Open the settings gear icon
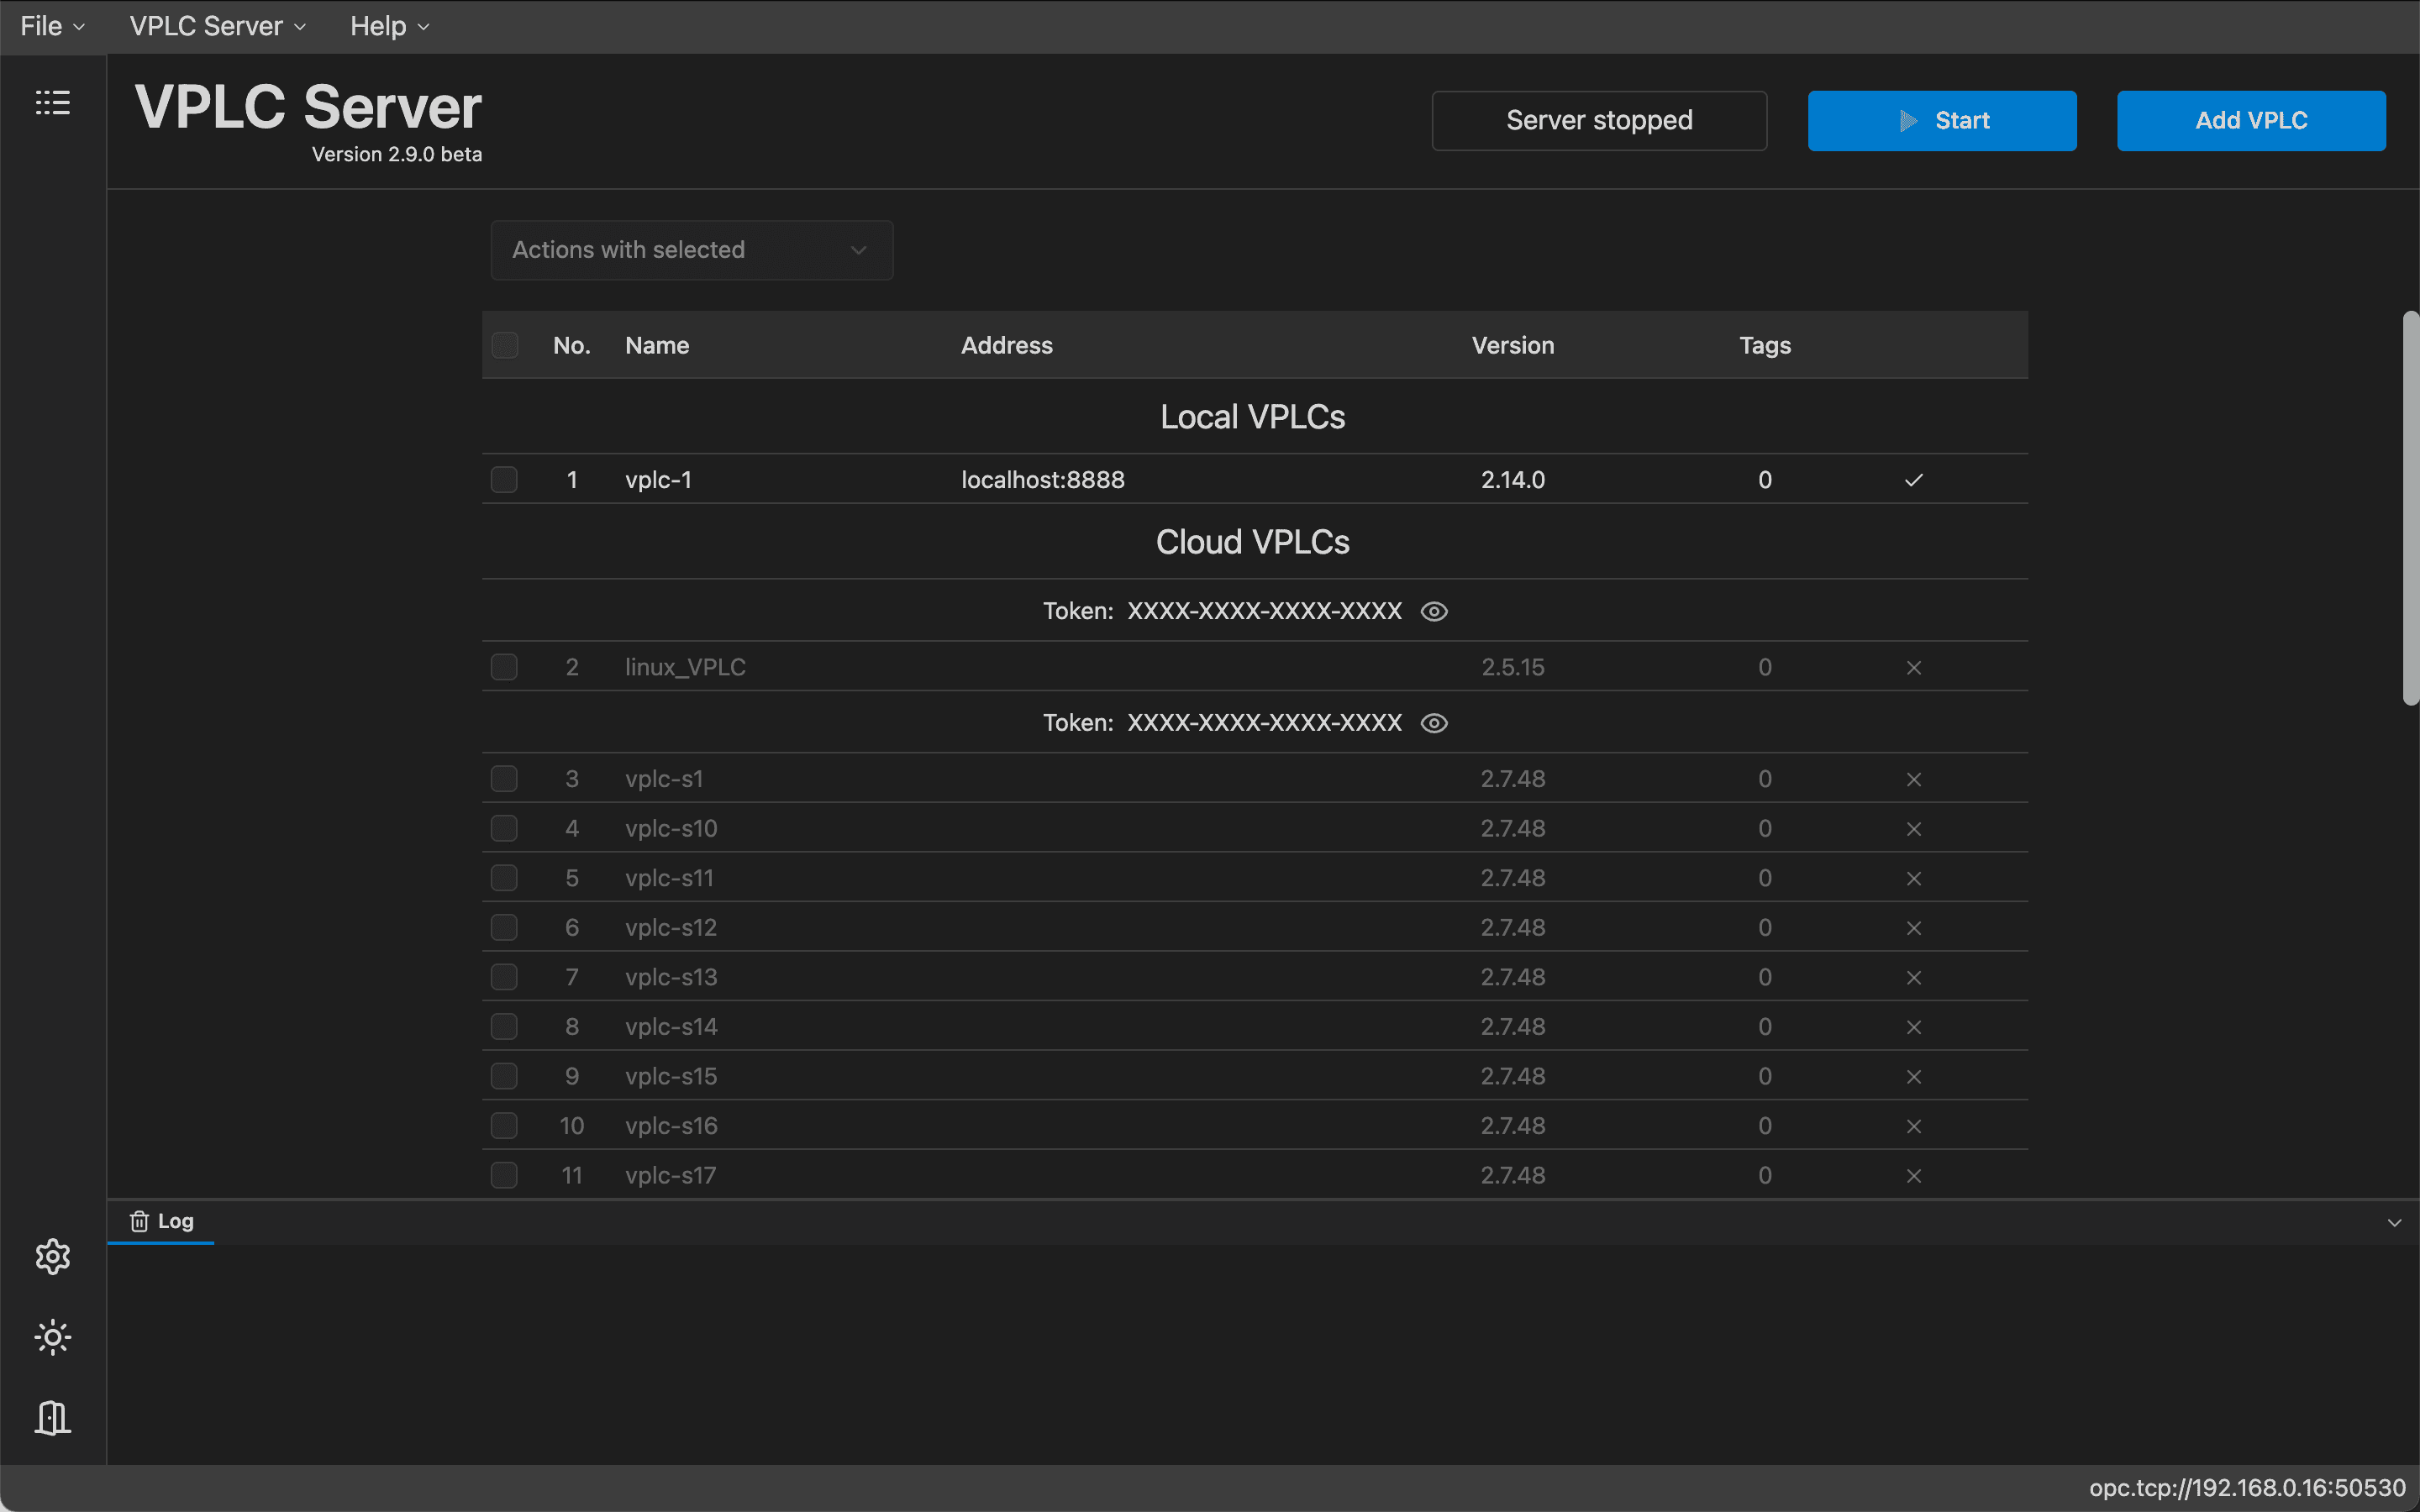Screen dimensions: 2420x1512 (x=53, y=1256)
